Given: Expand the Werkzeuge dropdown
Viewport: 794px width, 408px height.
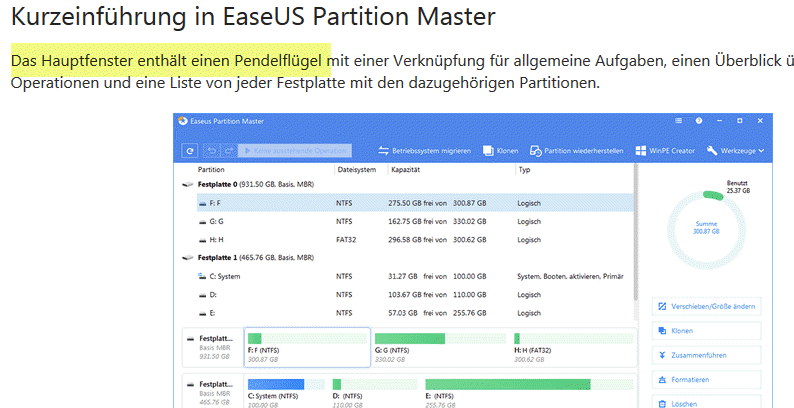Looking at the screenshot, I should coord(735,151).
